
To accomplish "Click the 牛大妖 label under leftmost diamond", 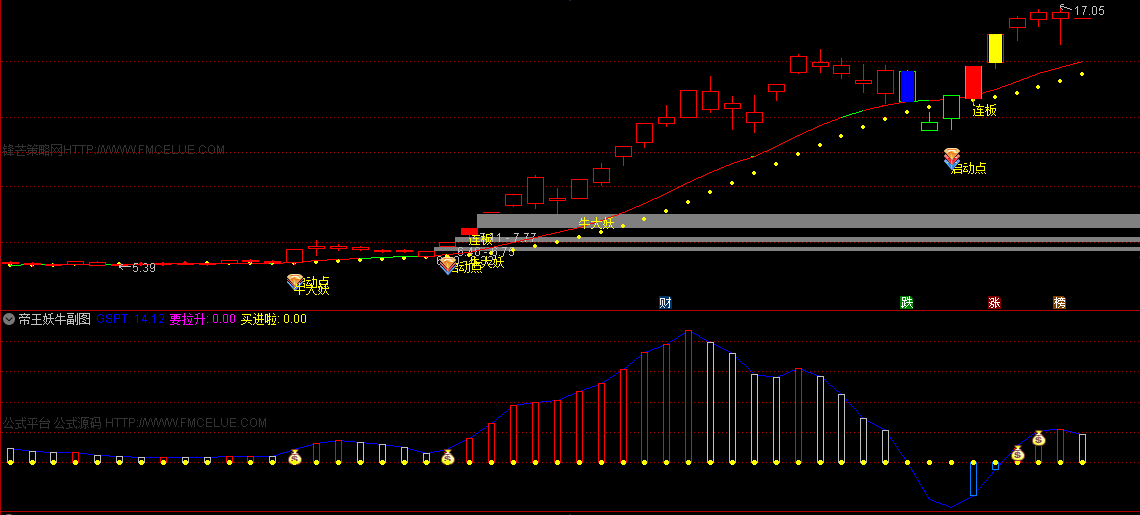I will [312, 290].
